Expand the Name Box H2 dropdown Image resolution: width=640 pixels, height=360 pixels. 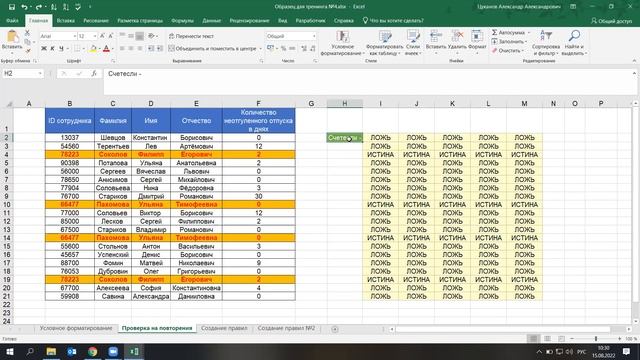click(40, 73)
